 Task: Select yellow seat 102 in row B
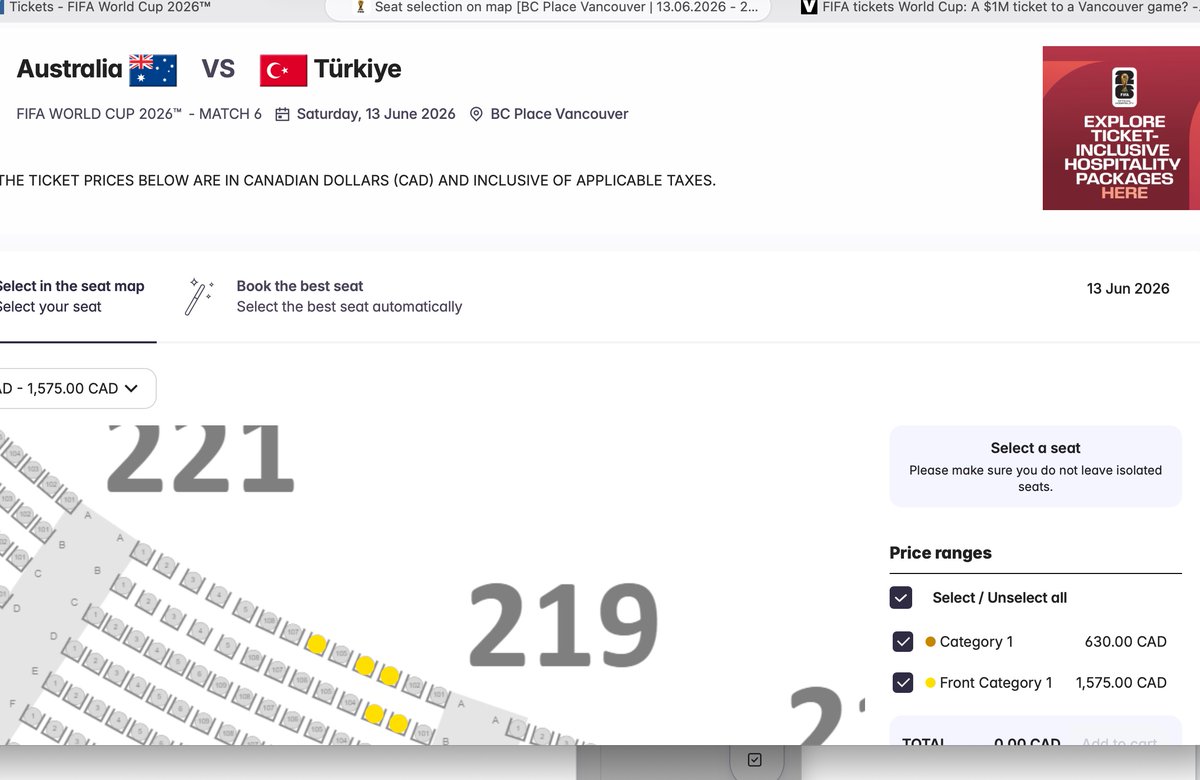click(398, 723)
